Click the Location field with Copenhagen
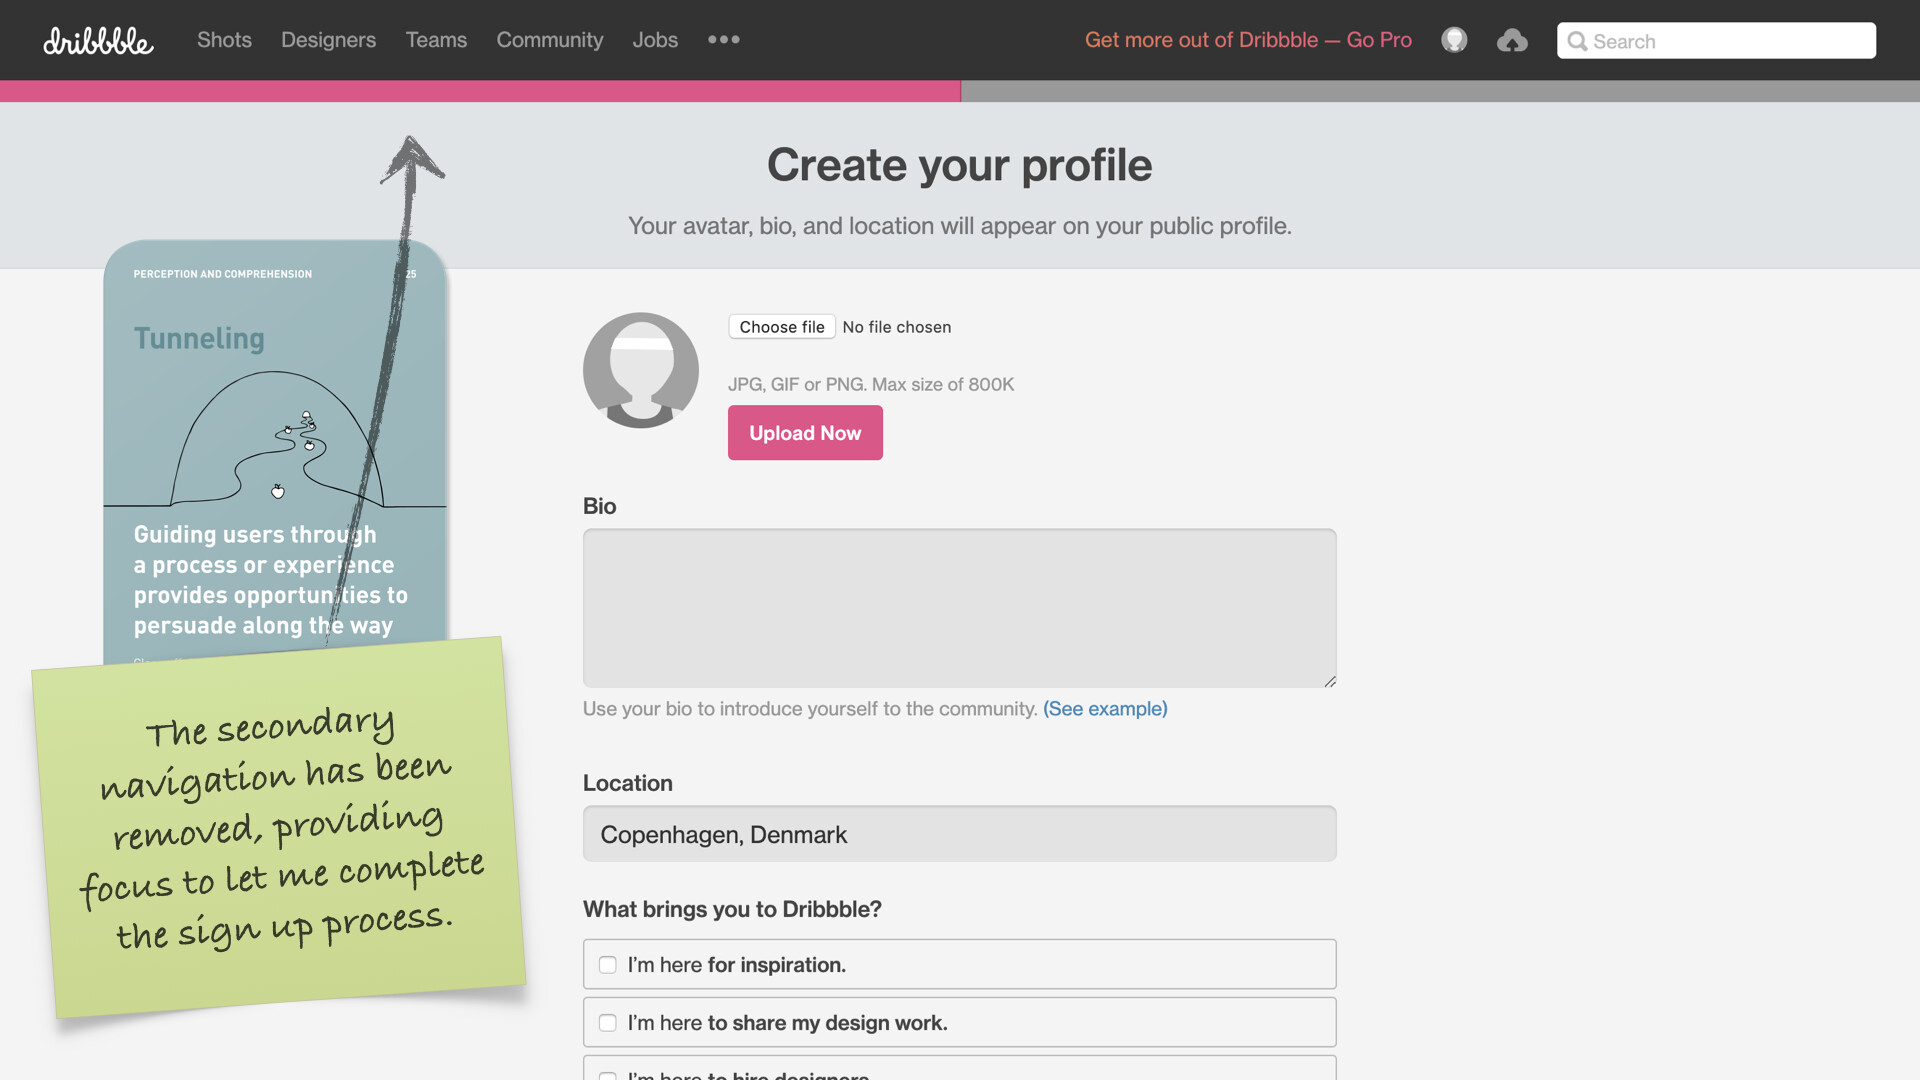The height and width of the screenshot is (1080, 1920). click(959, 834)
